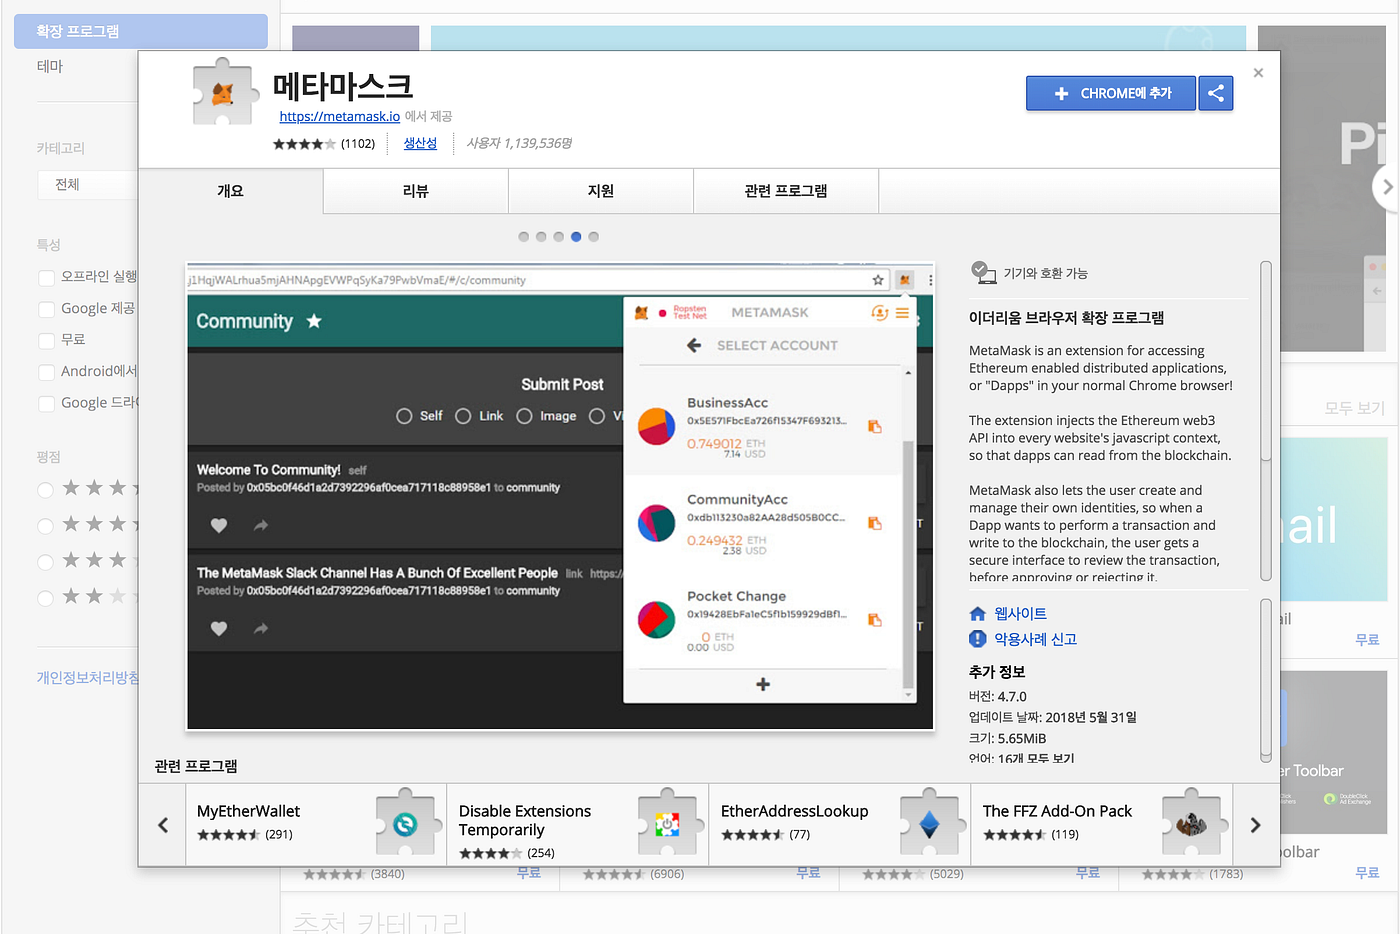1400x934 pixels.
Task: Select the Image radio button
Action: [524, 416]
